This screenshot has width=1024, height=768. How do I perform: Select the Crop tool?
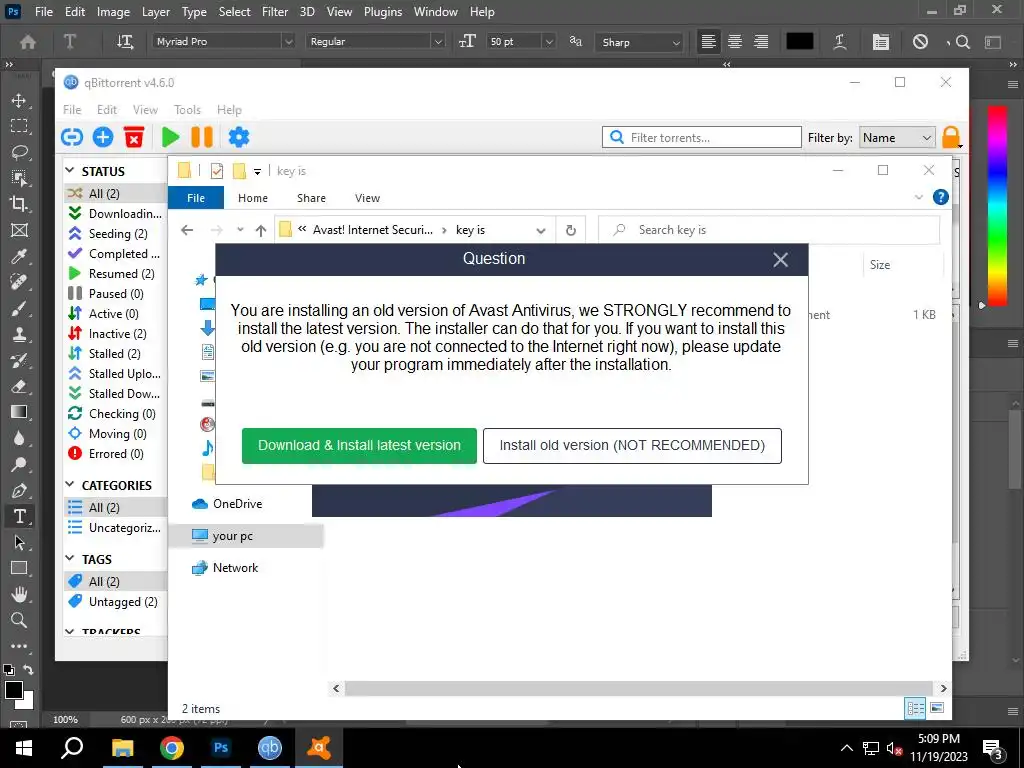(x=19, y=204)
